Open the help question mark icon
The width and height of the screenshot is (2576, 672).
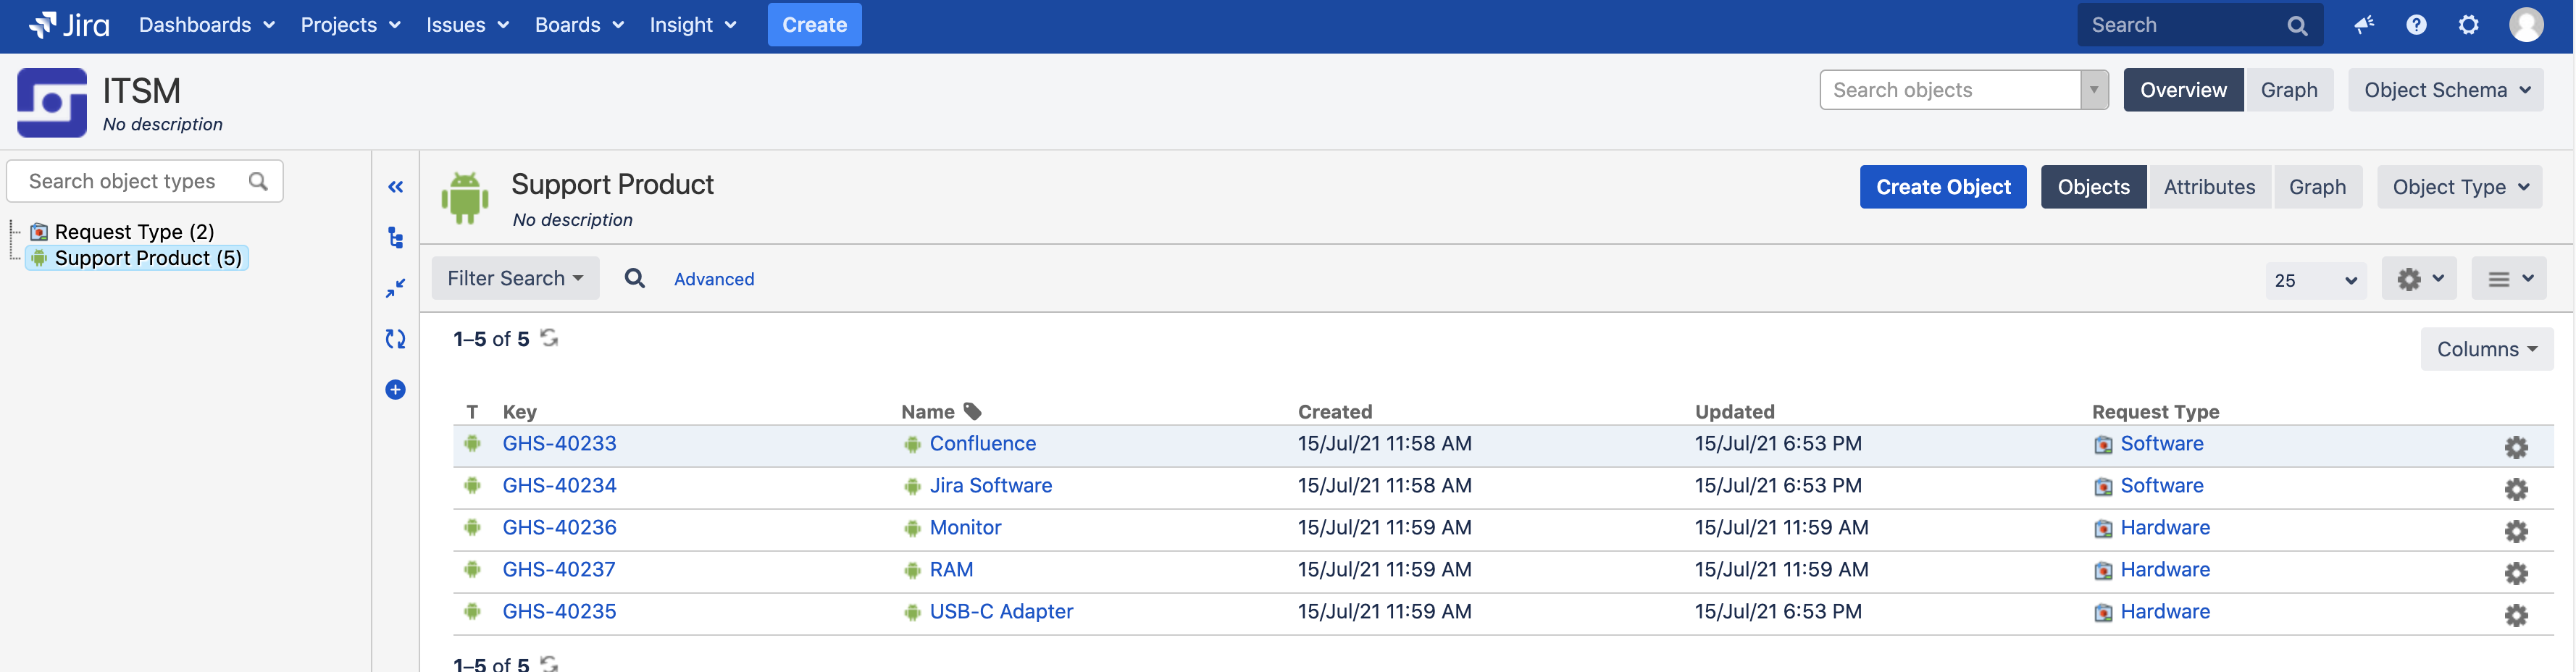click(x=2416, y=25)
